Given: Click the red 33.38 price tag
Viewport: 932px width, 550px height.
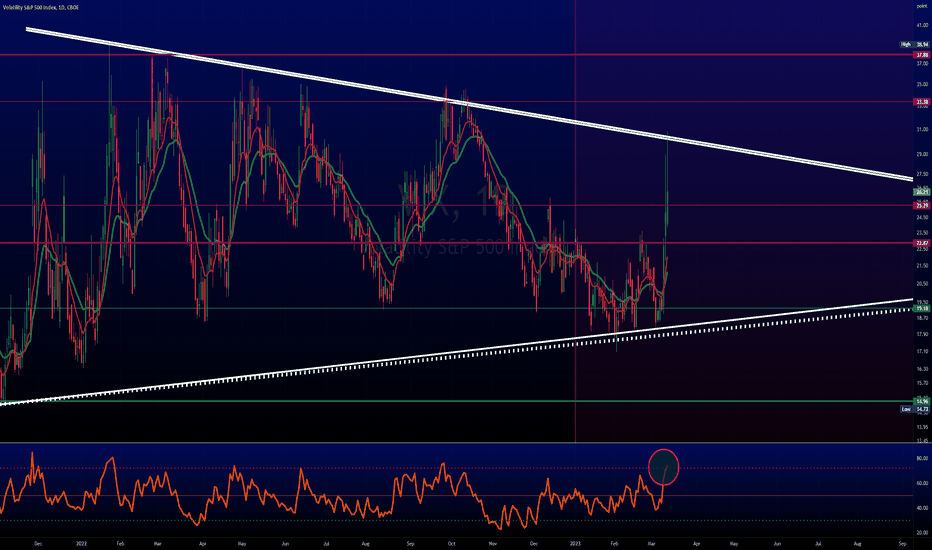Looking at the screenshot, I should [x=922, y=102].
